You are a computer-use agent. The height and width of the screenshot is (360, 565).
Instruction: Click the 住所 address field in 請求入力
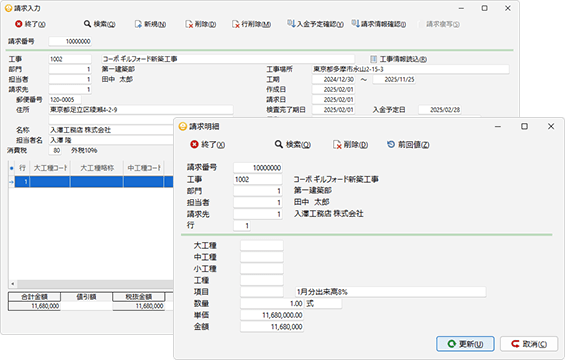[x=141, y=110]
